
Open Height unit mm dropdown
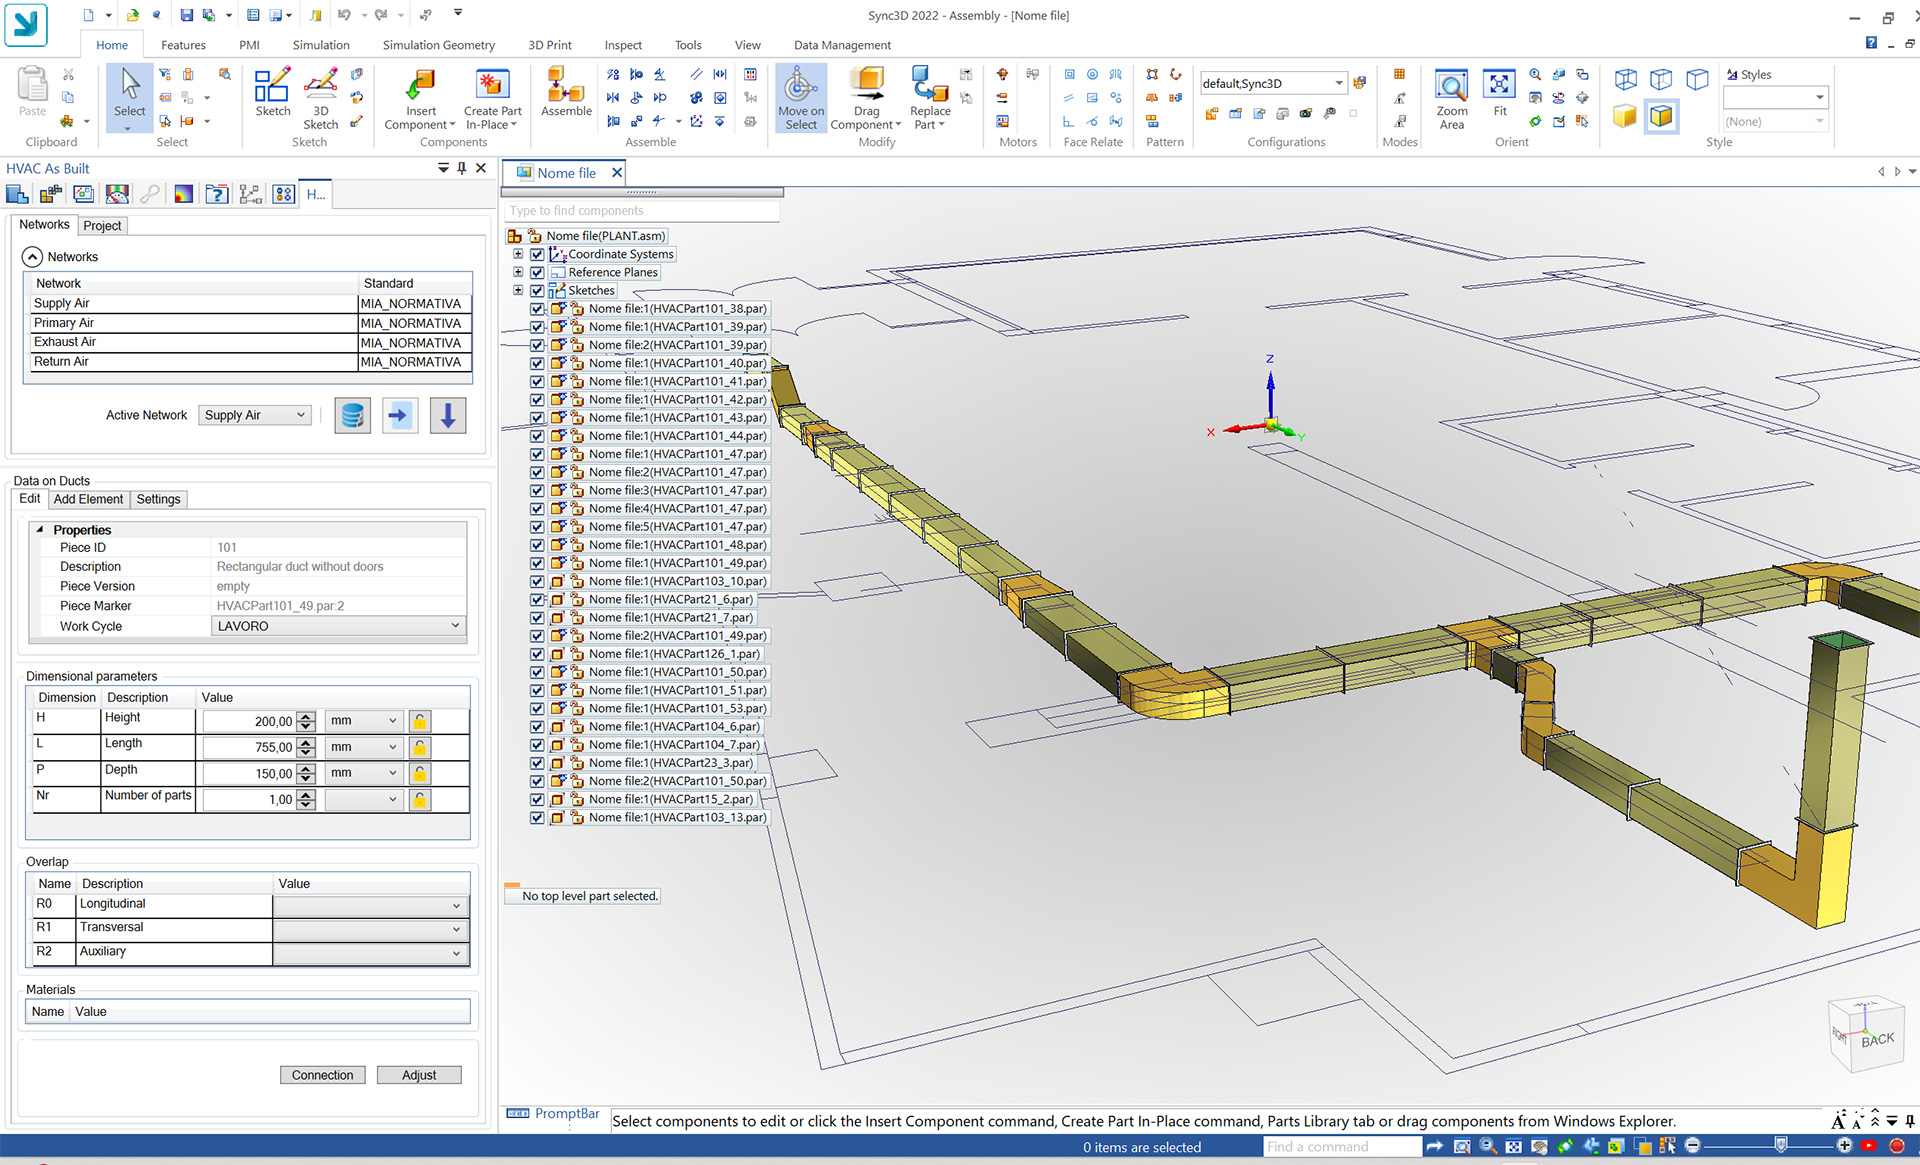tap(364, 720)
